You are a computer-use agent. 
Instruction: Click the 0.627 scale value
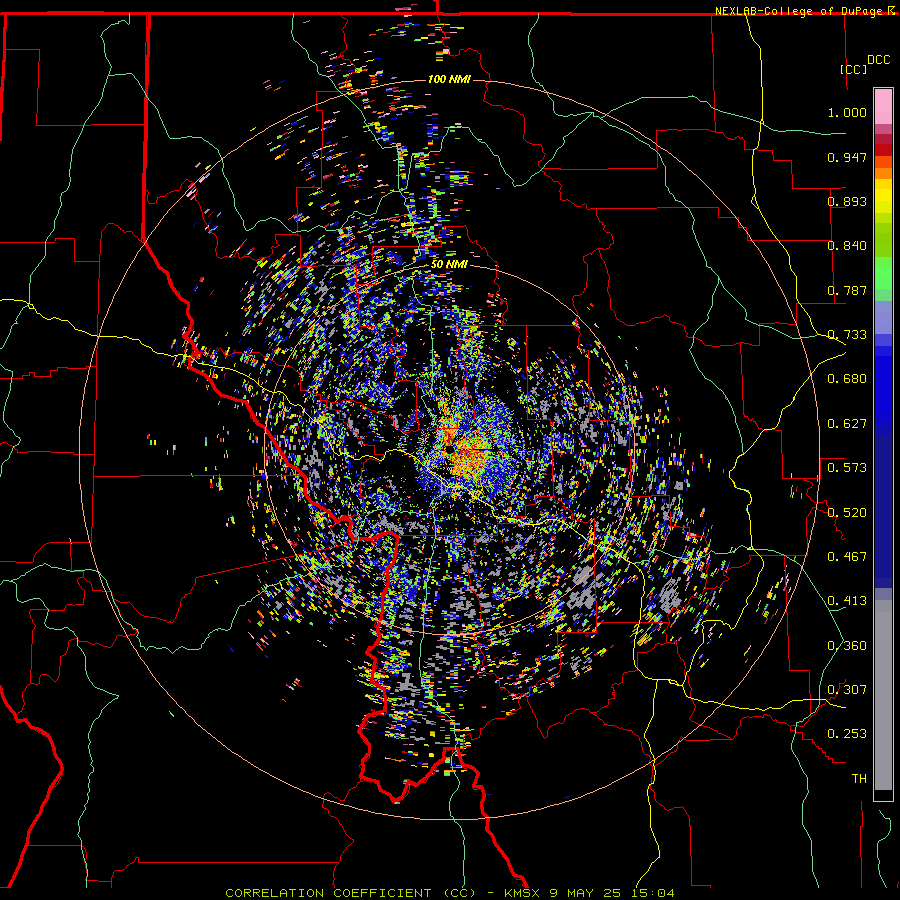(x=847, y=424)
